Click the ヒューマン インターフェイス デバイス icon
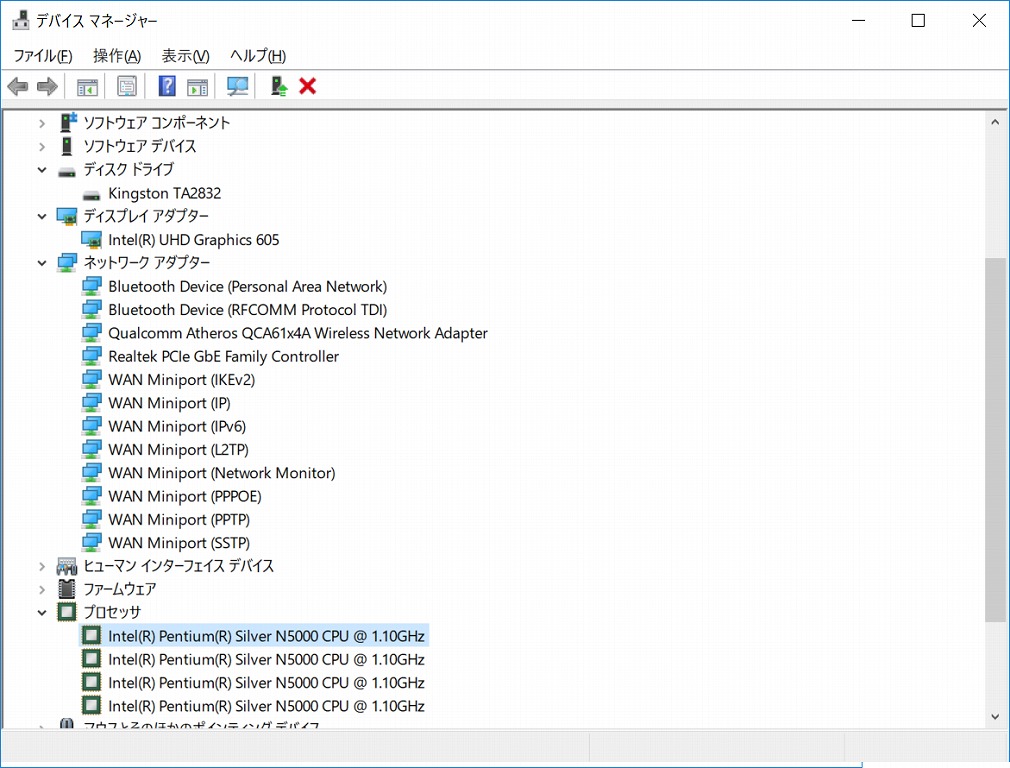The image size is (1010, 768). point(66,566)
